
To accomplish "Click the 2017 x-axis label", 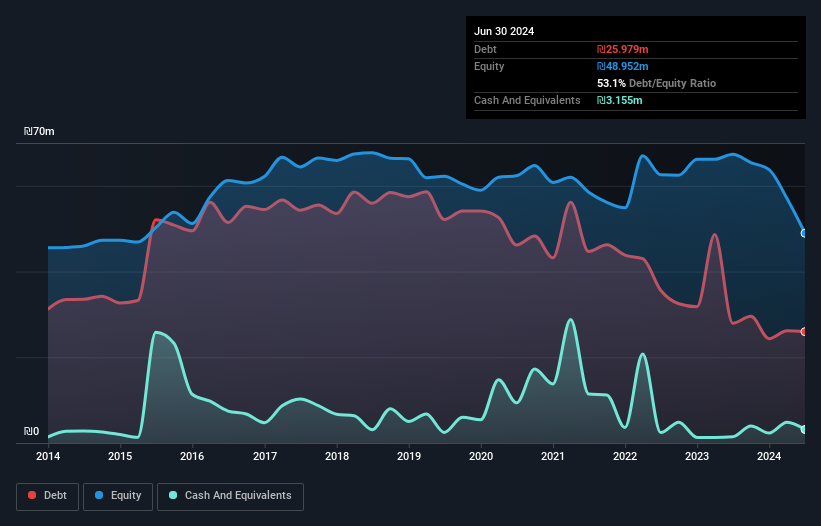I will (265, 456).
